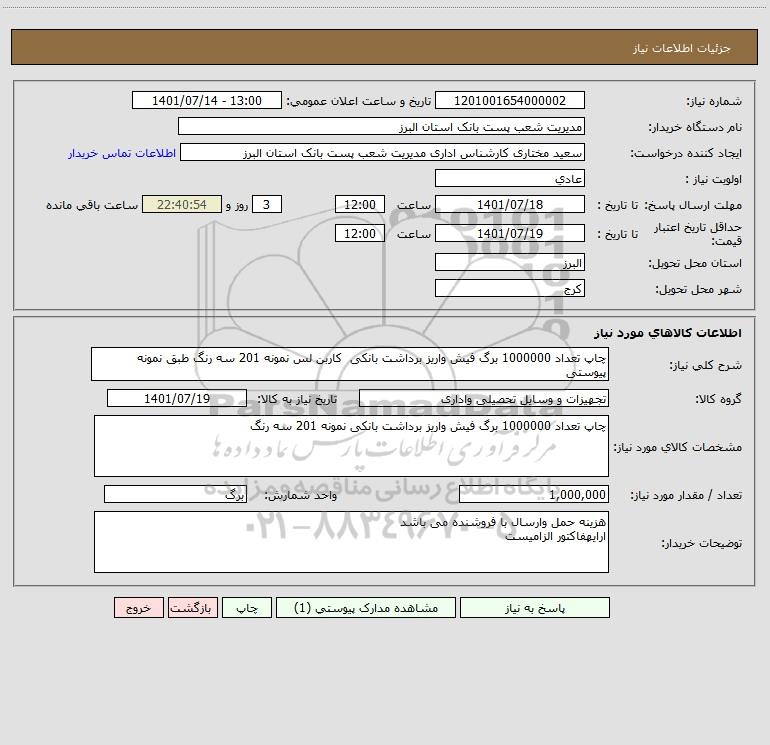The image size is (770, 745).
Task: Click the label گروه کالا
Action: pyautogui.click(x=718, y=399)
